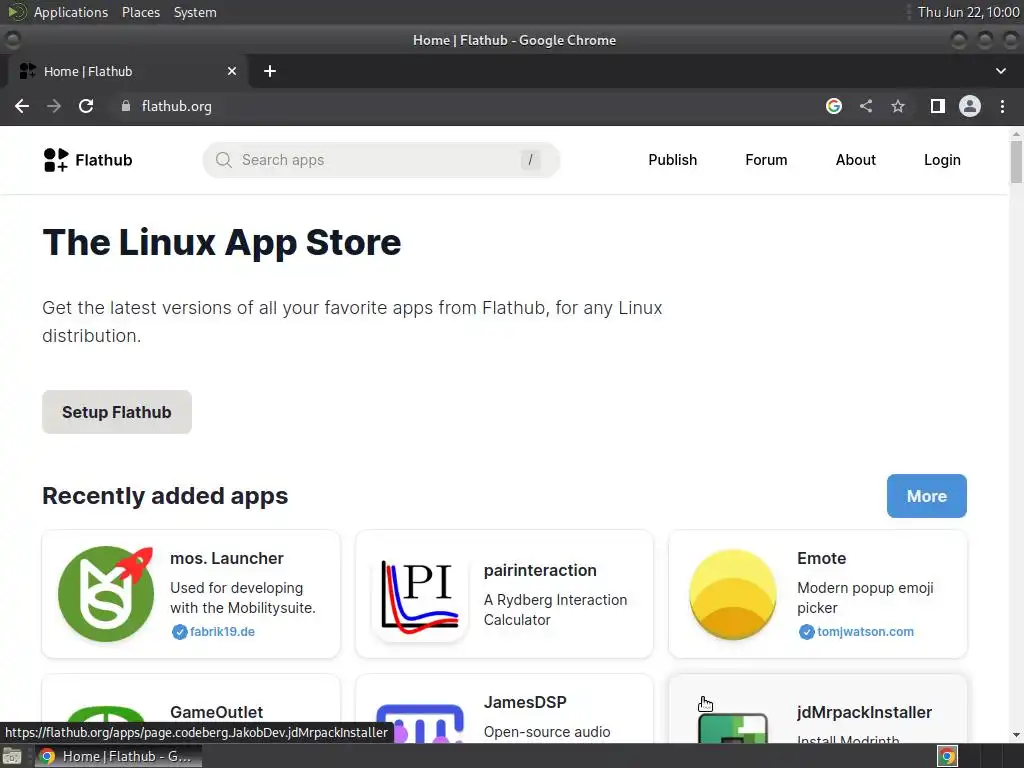Toggle the Chrome side panel icon
The height and width of the screenshot is (768, 1024).
click(x=938, y=106)
